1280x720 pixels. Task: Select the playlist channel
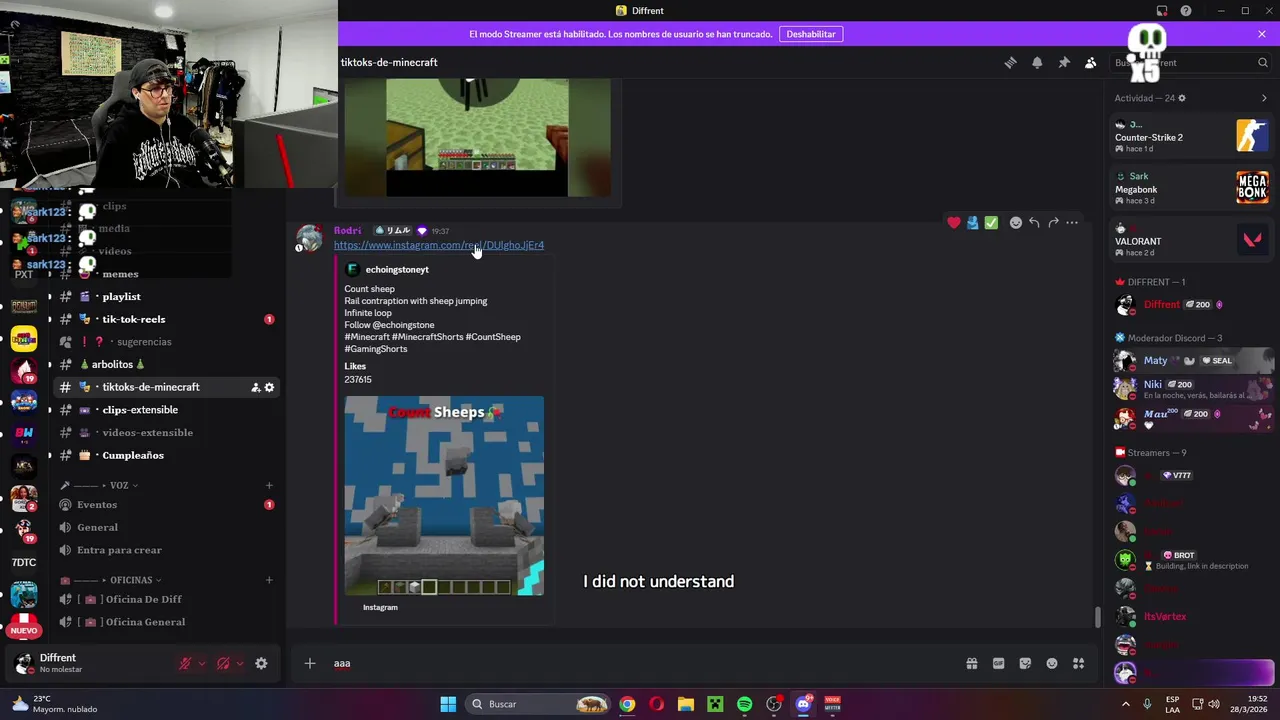tap(166, 296)
